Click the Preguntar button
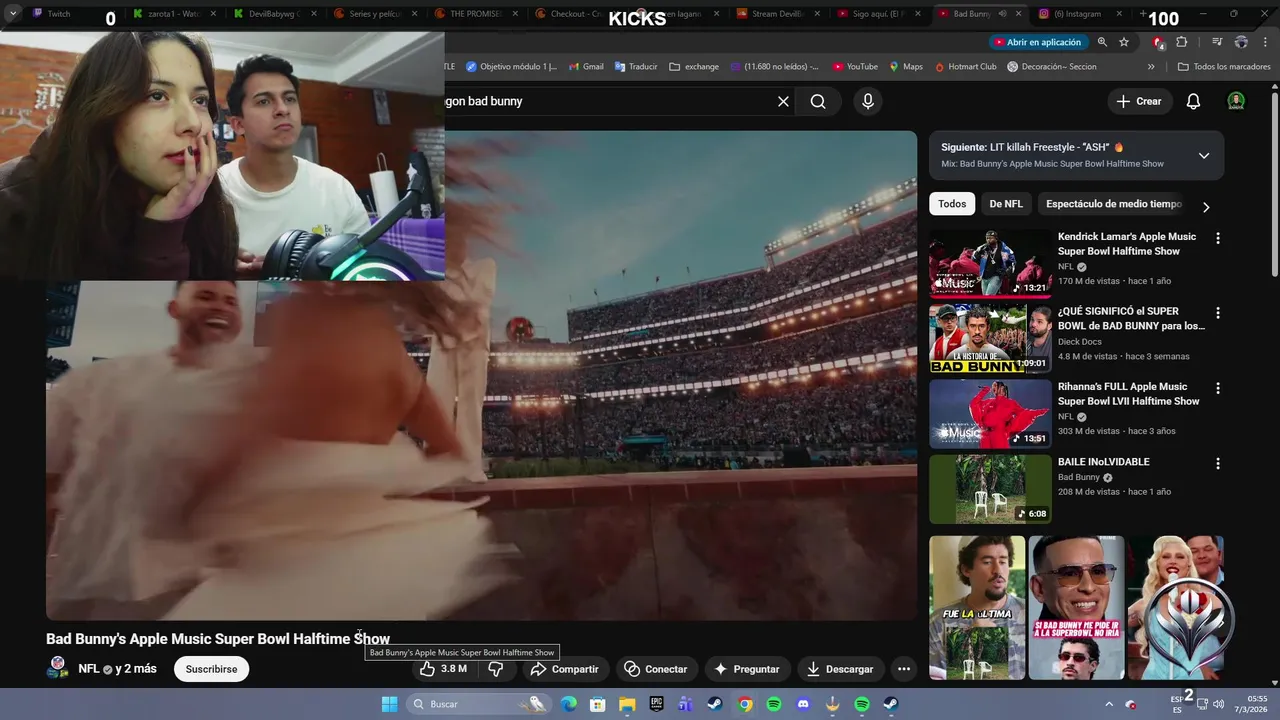The height and width of the screenshot is (720, 1280). pyautogui.click(x=746, y=669)
